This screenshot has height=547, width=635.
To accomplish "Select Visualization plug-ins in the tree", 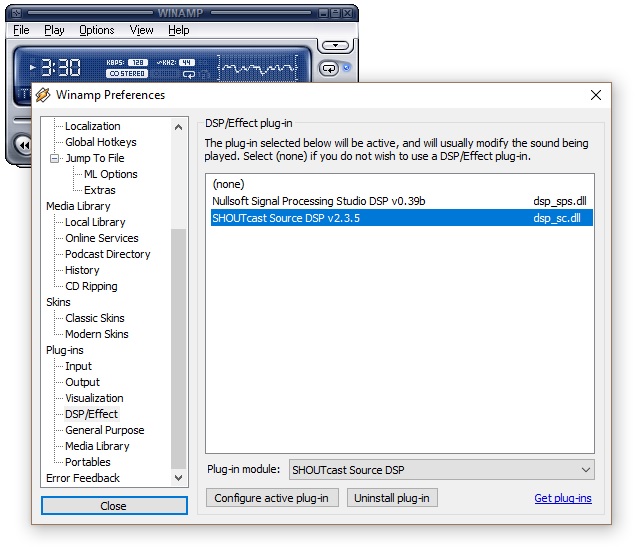I will click(x=94, y=398).
